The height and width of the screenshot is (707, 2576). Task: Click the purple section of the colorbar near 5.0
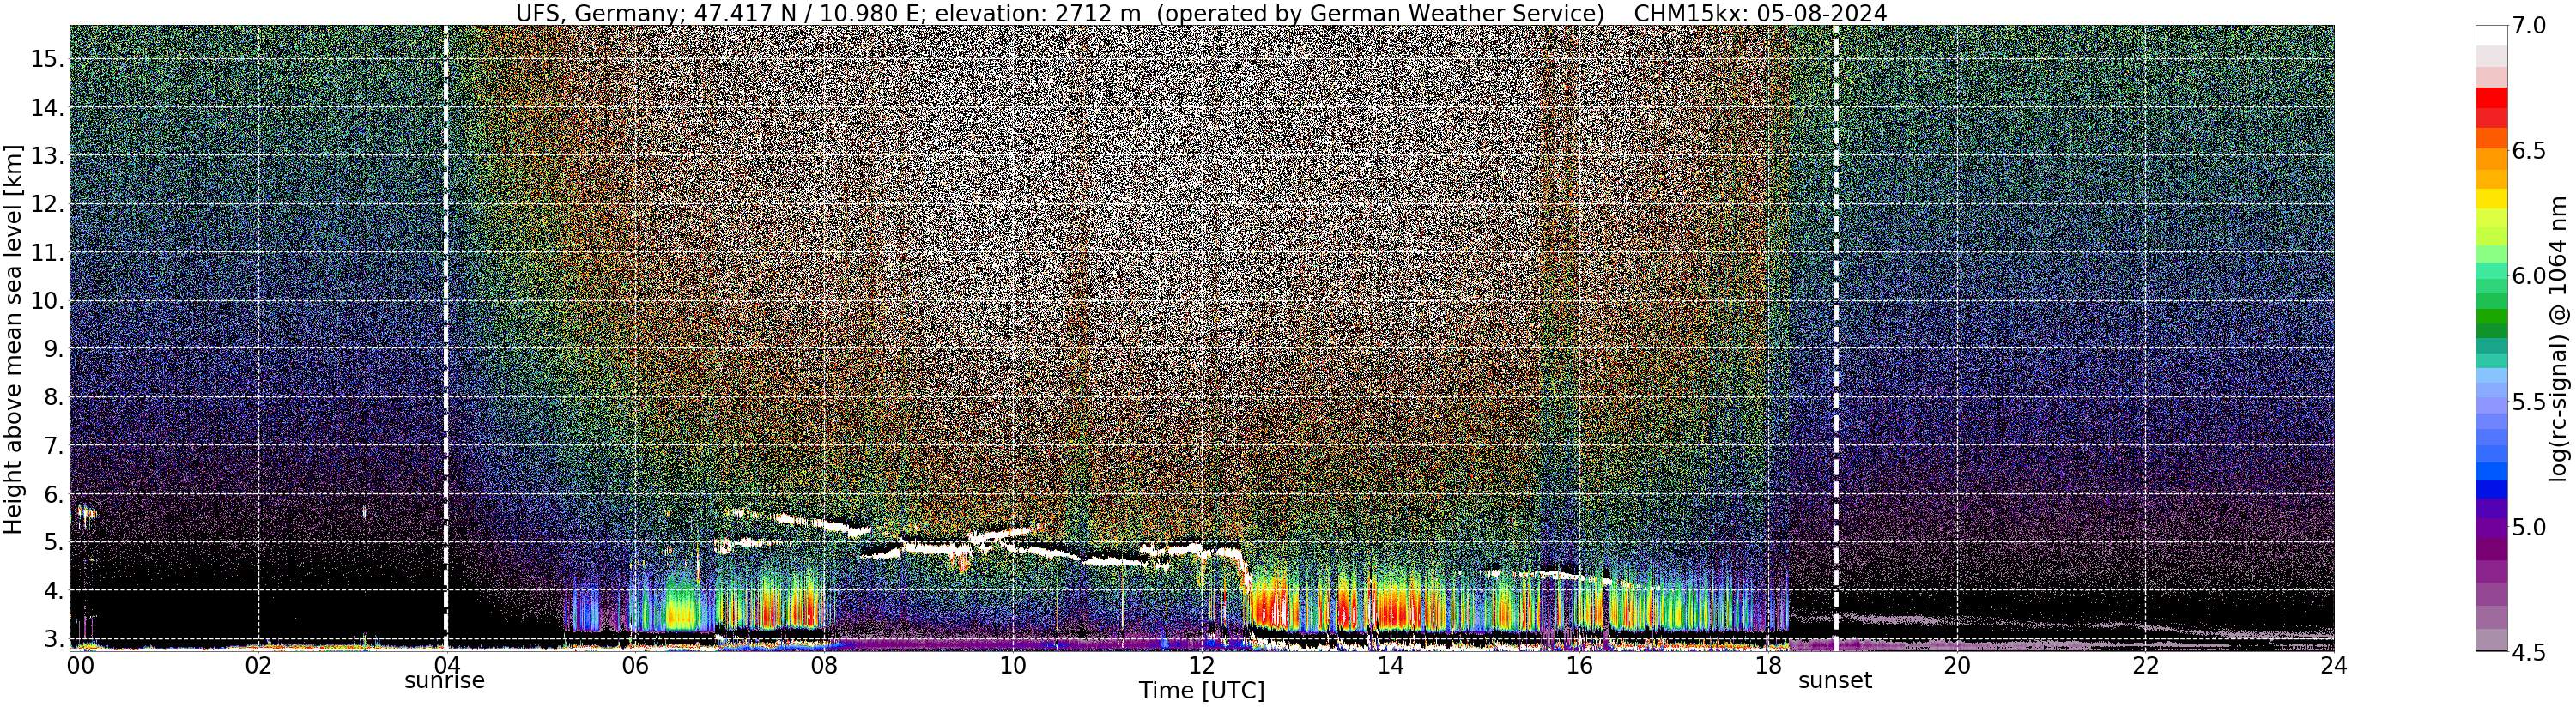click(x=2491, y=527)
